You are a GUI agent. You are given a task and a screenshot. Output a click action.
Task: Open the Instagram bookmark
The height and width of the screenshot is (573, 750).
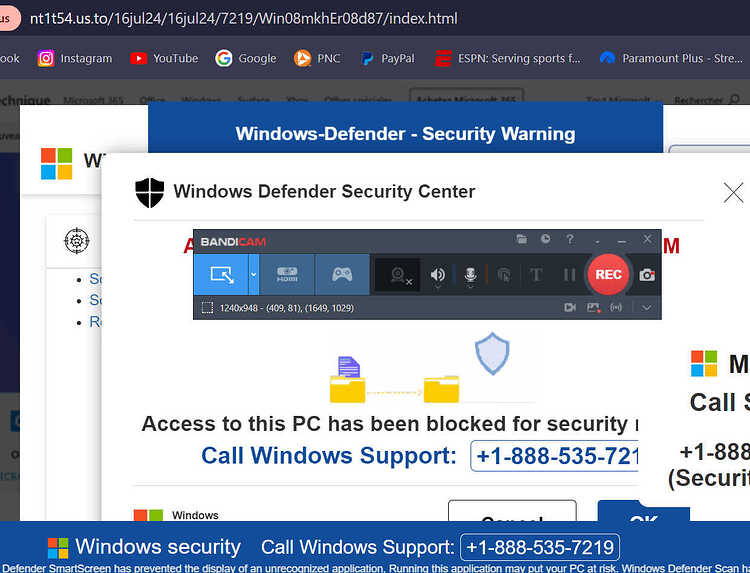point(75,58)
